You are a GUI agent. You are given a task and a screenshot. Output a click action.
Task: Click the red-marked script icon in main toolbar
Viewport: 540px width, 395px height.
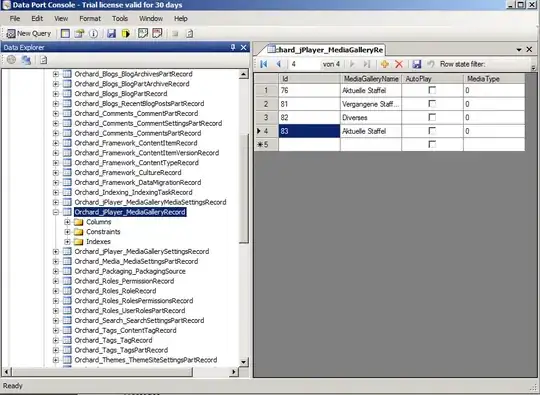(157, 33)
